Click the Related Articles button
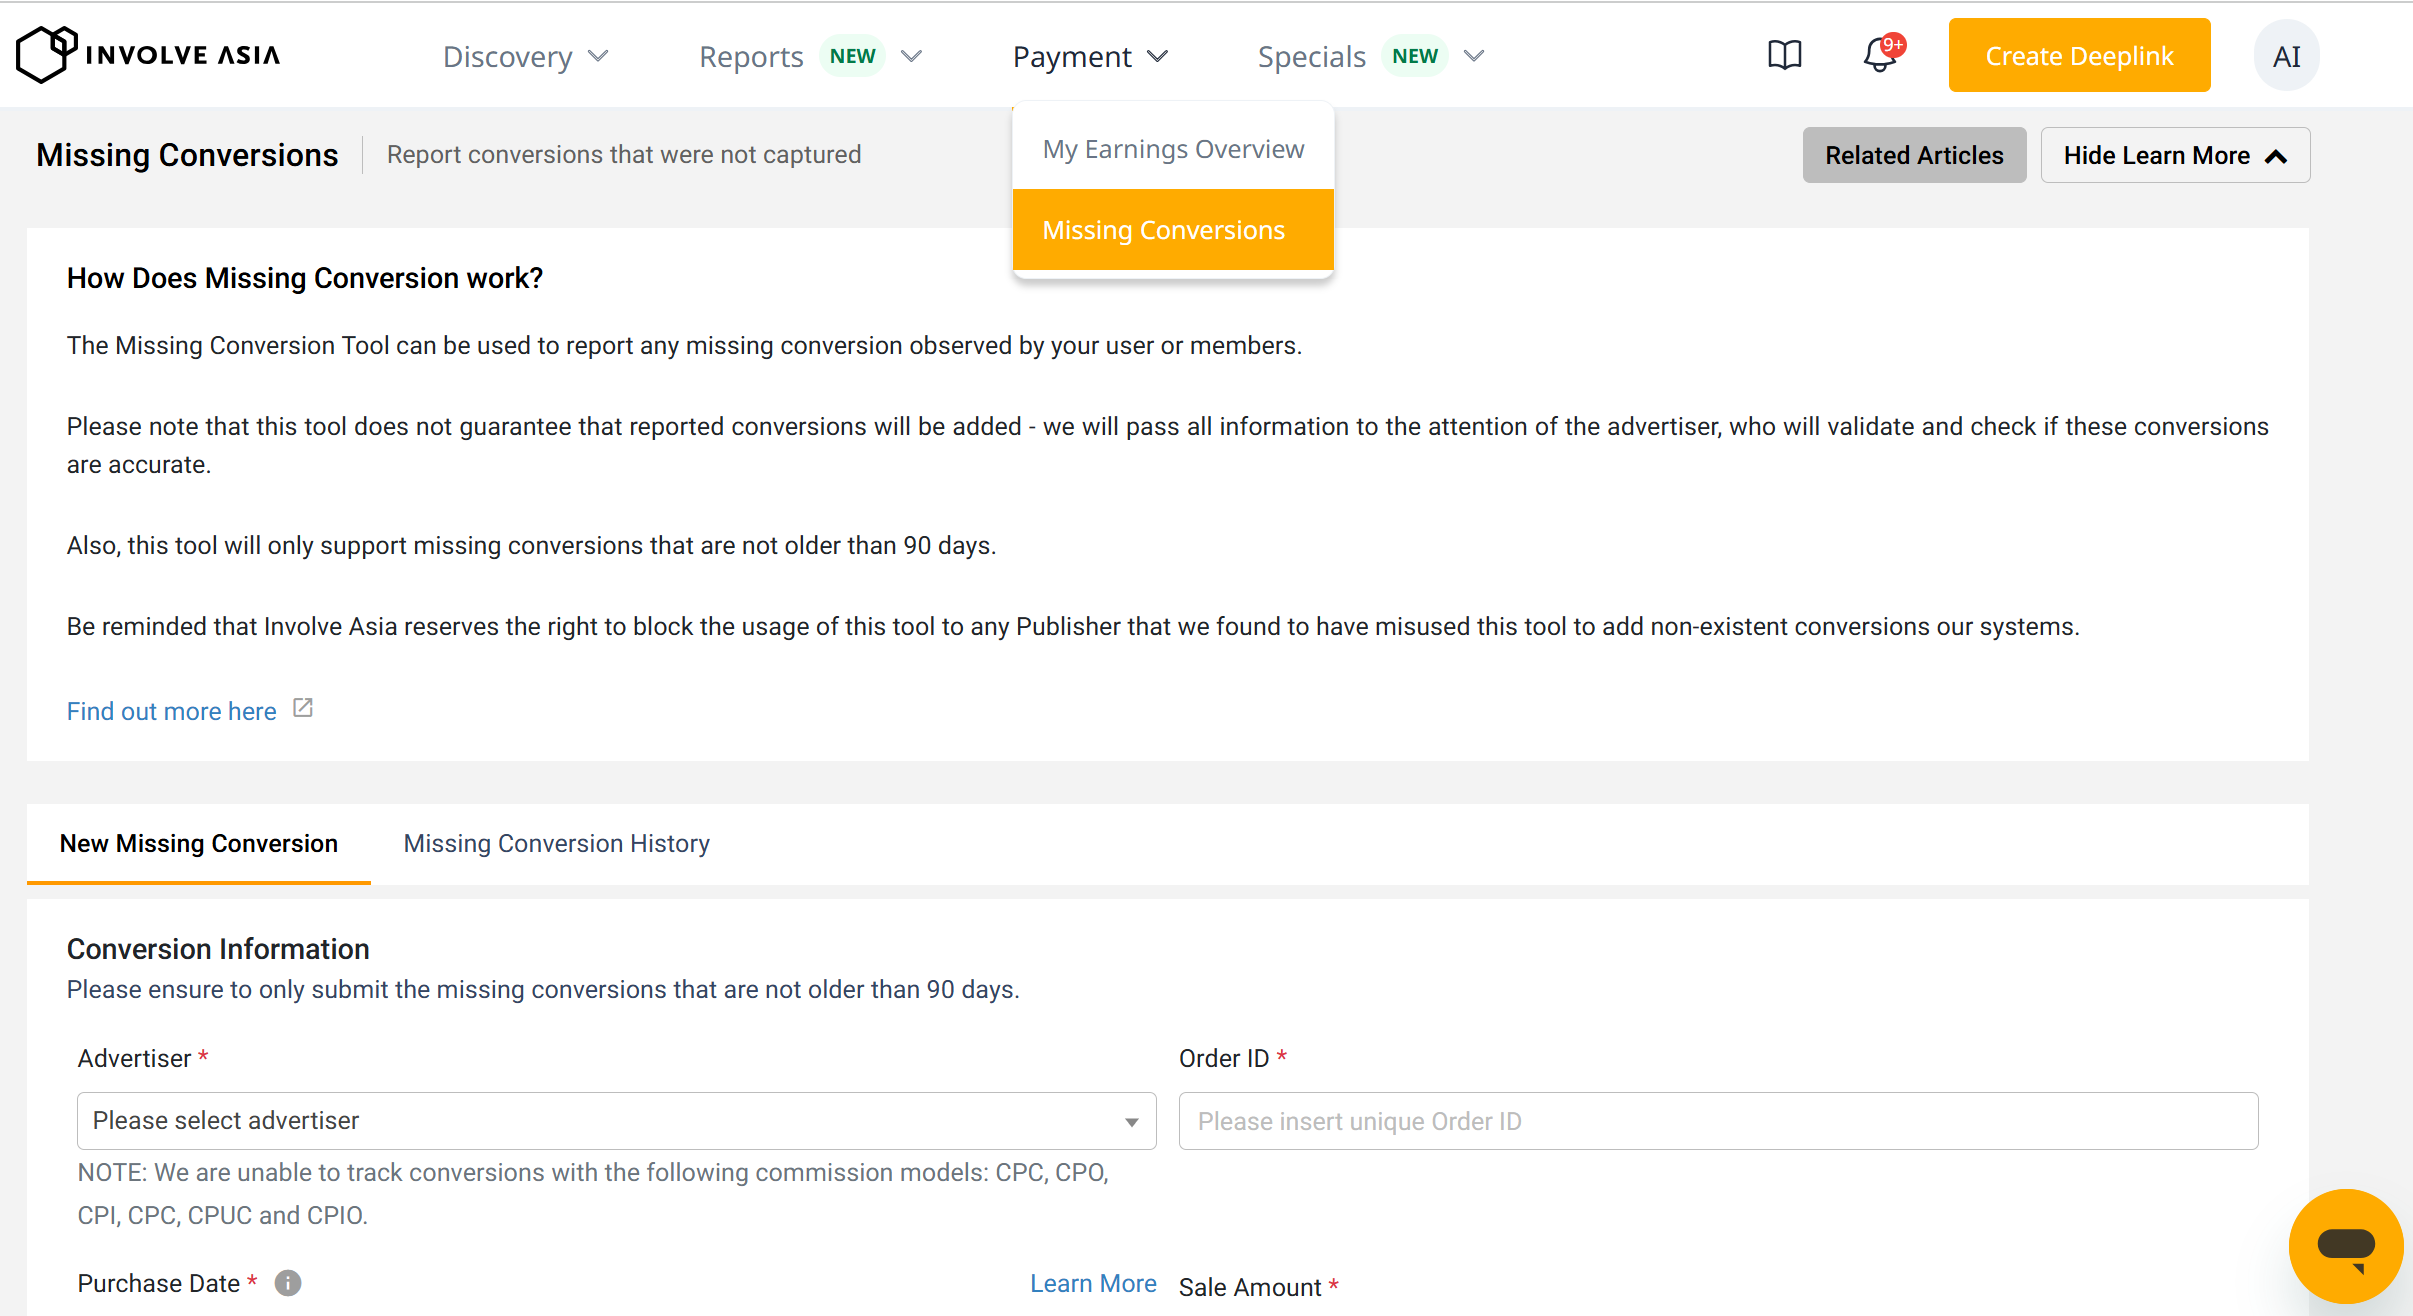 pos(1914,155)
